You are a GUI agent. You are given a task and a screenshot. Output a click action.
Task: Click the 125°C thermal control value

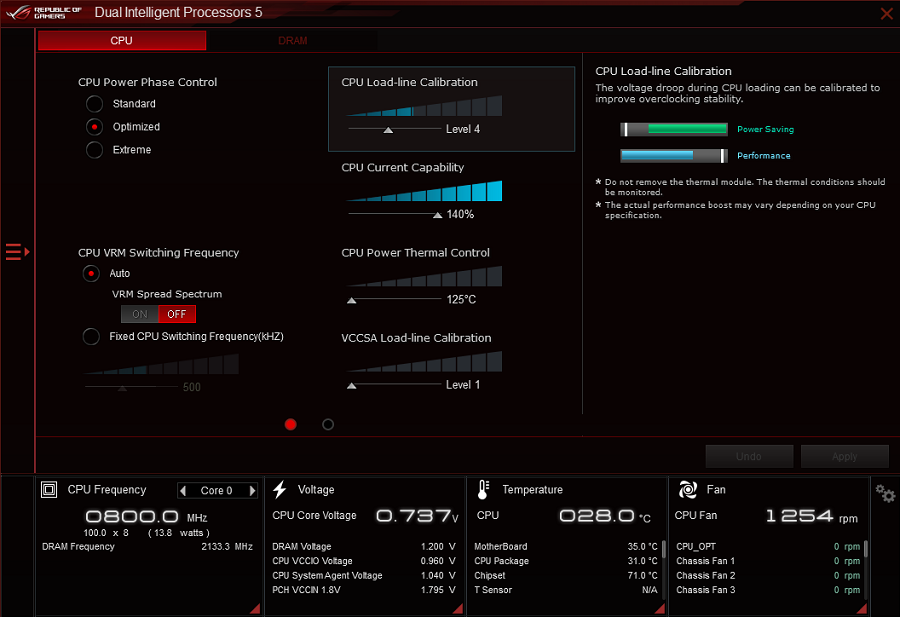(x=461, y=300)
